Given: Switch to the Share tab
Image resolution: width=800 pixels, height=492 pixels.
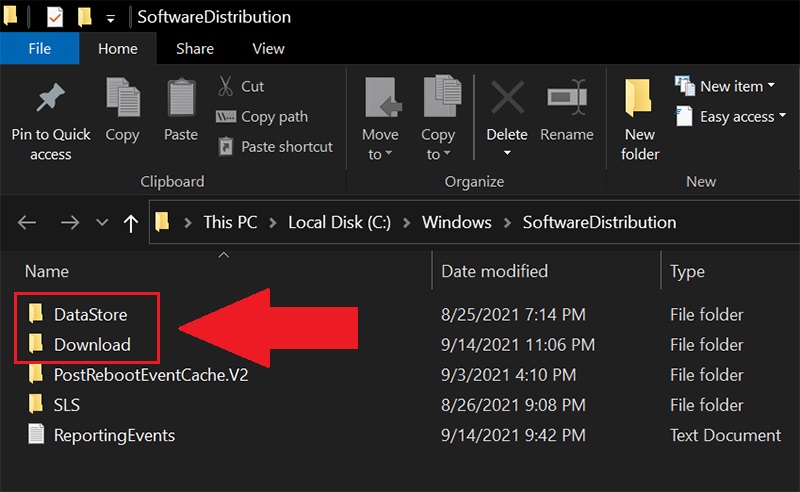Looking at the screenshot, I should [195, 48].
